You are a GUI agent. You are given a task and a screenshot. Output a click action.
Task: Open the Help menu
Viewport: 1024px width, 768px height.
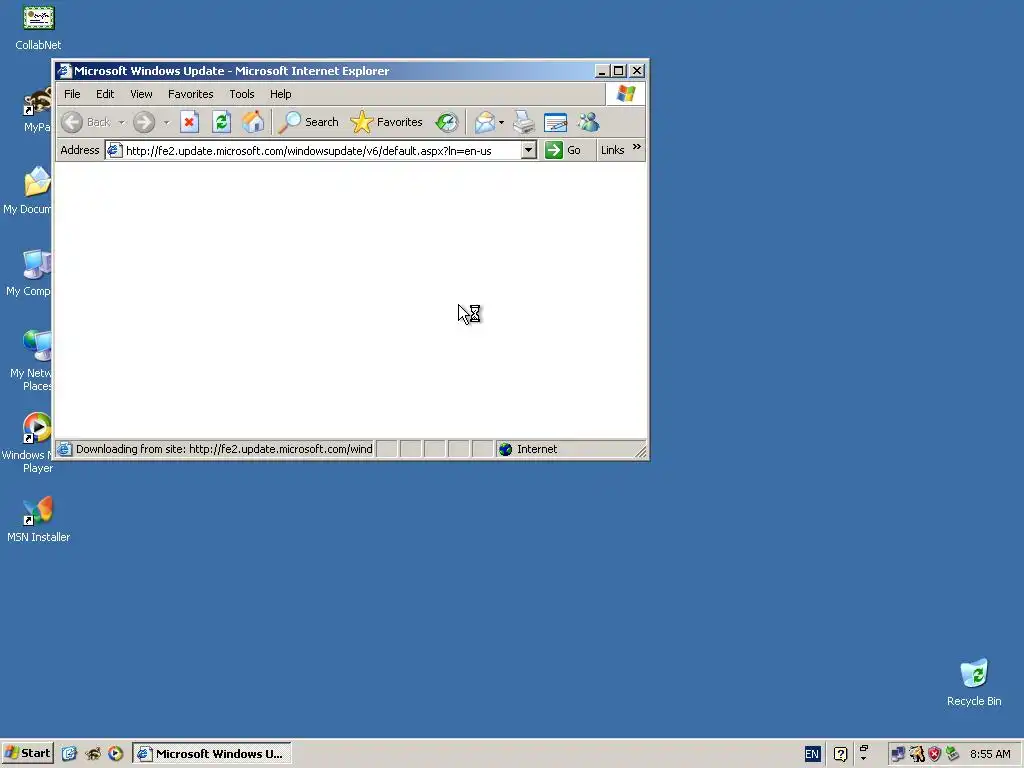(x=281, y=94)
